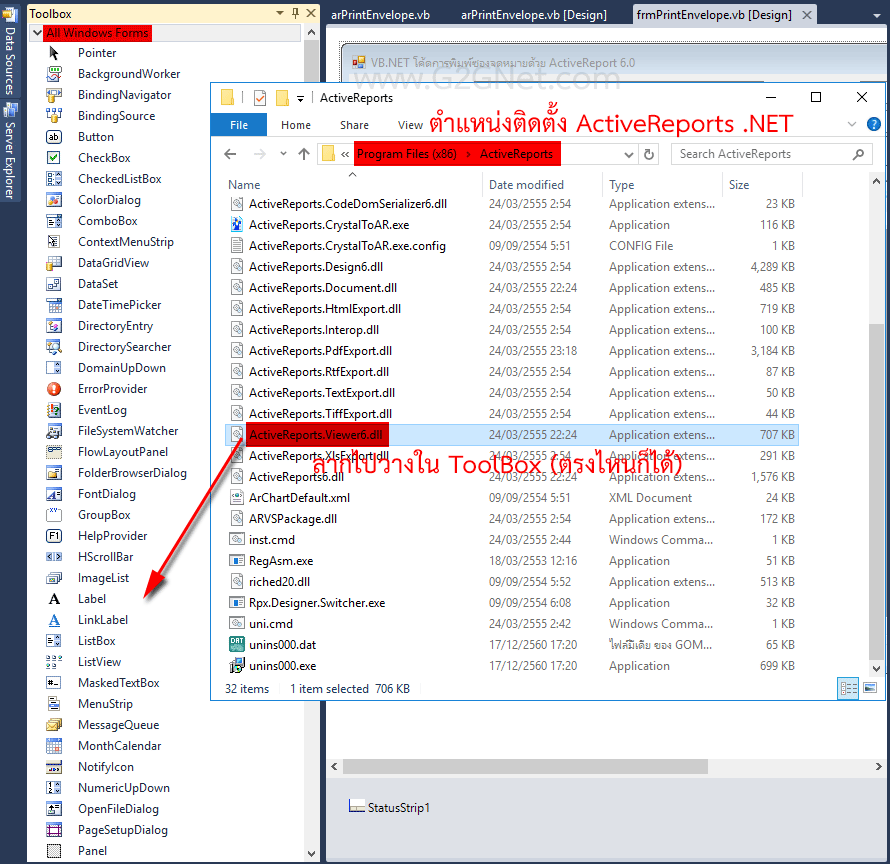Open the File tab in Explorer
This screenshot has width=890, height=864.
pos(239,125)
